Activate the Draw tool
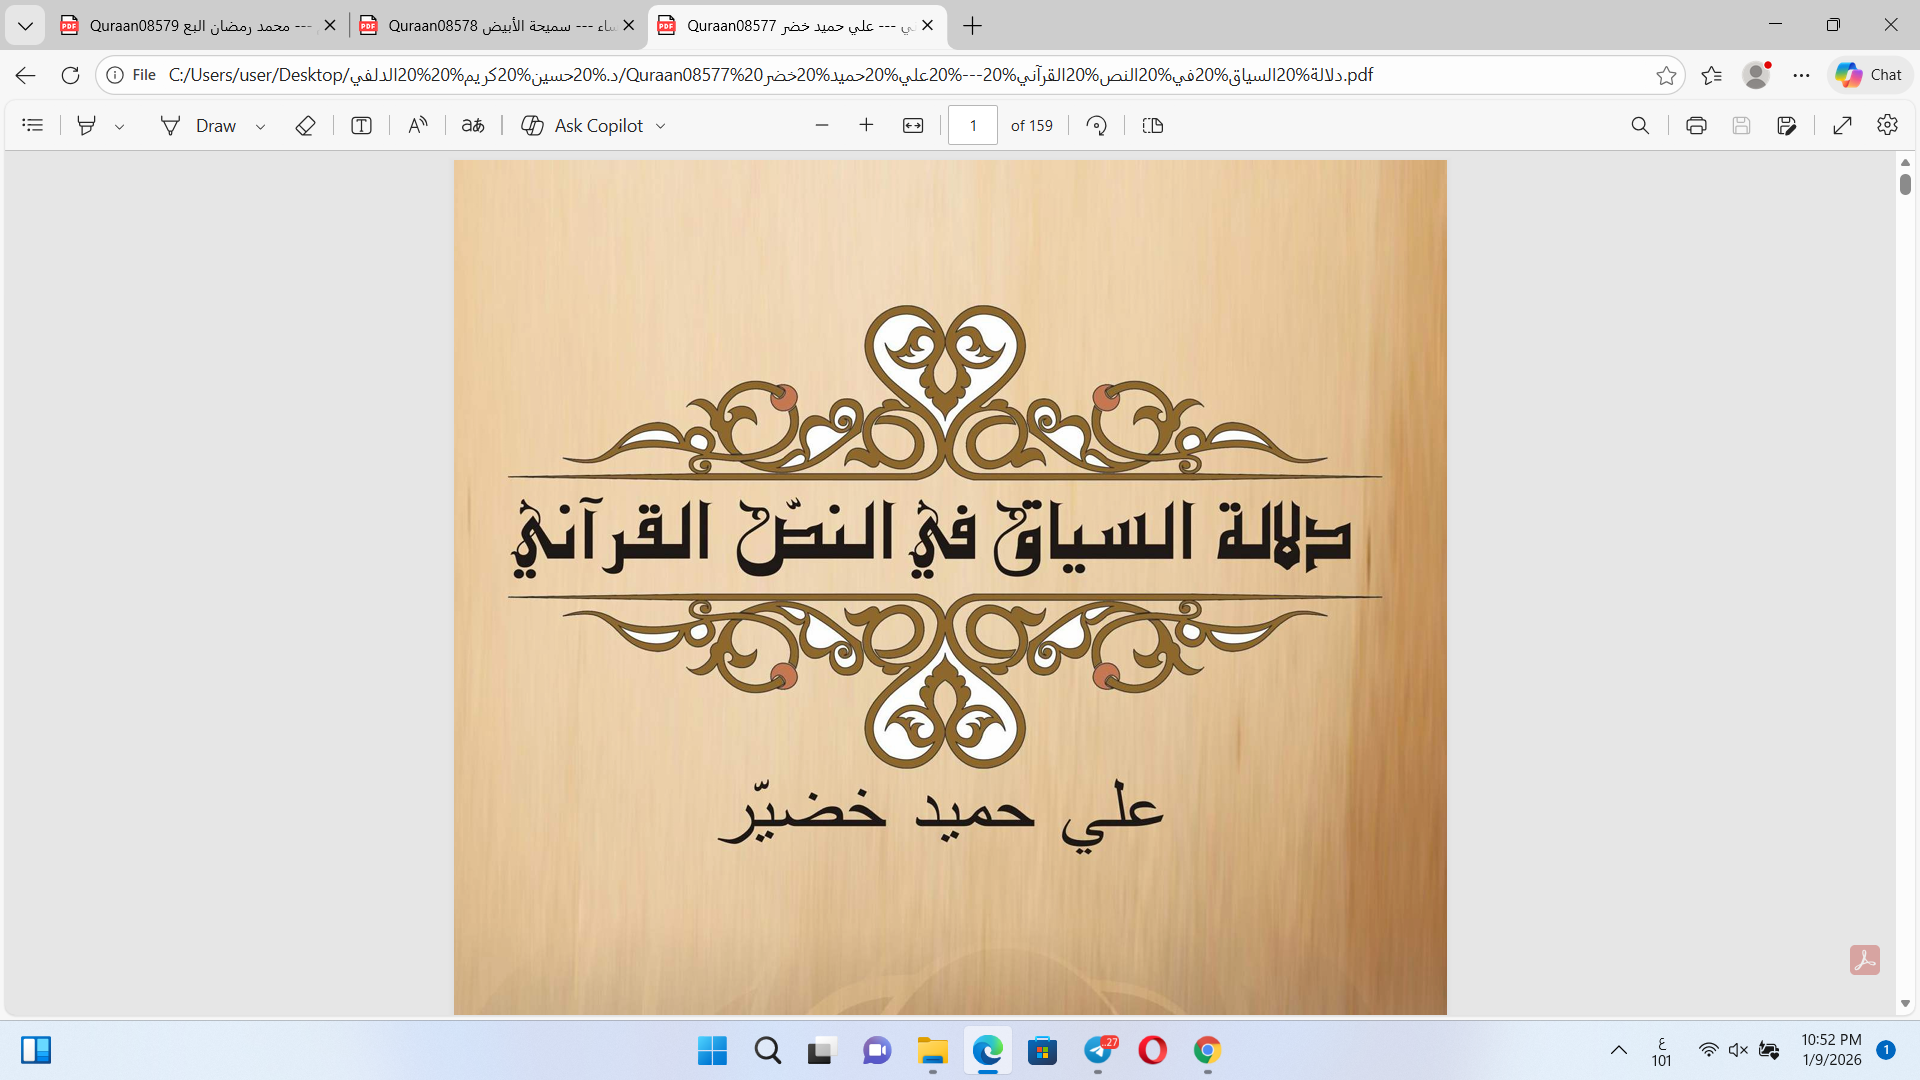This screenshot has width=1920, height=1080. [198, 125]
